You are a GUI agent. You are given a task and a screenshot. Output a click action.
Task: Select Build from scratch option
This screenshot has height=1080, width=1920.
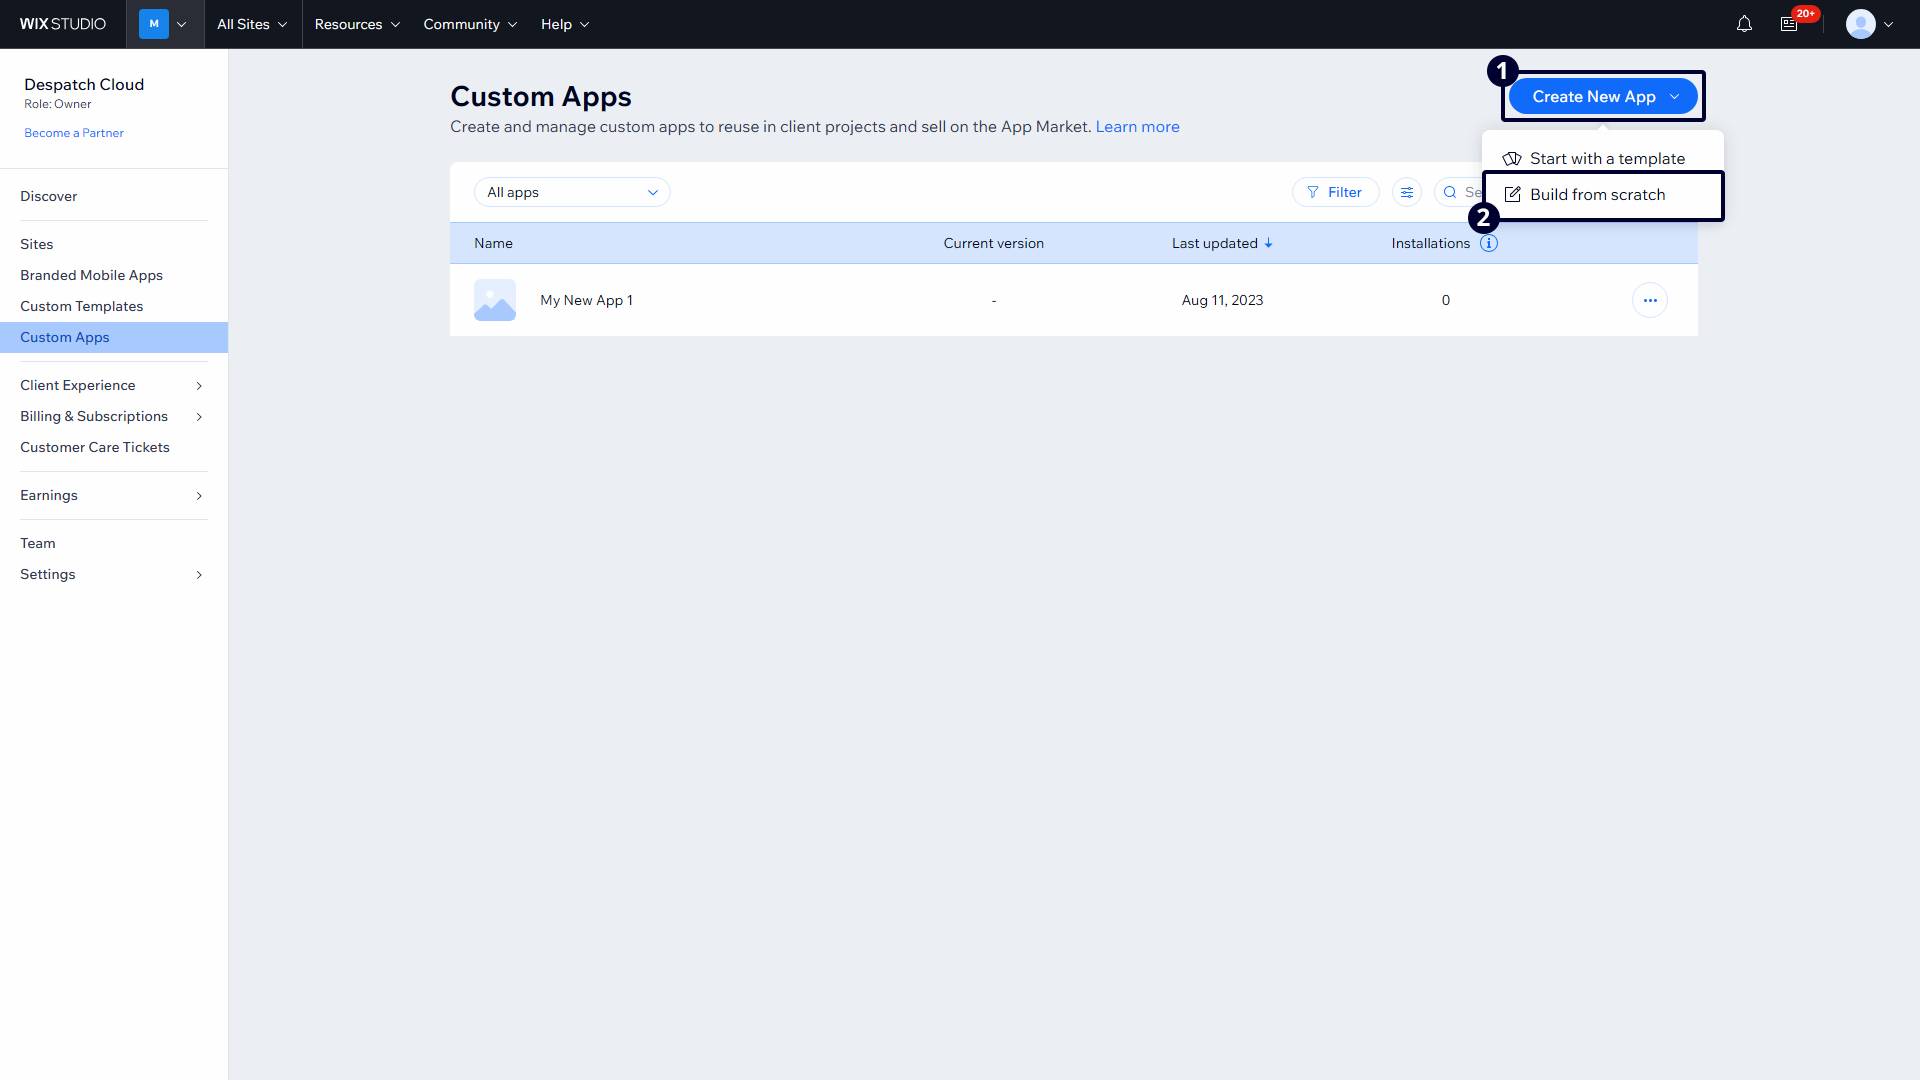click(1597, 195)
